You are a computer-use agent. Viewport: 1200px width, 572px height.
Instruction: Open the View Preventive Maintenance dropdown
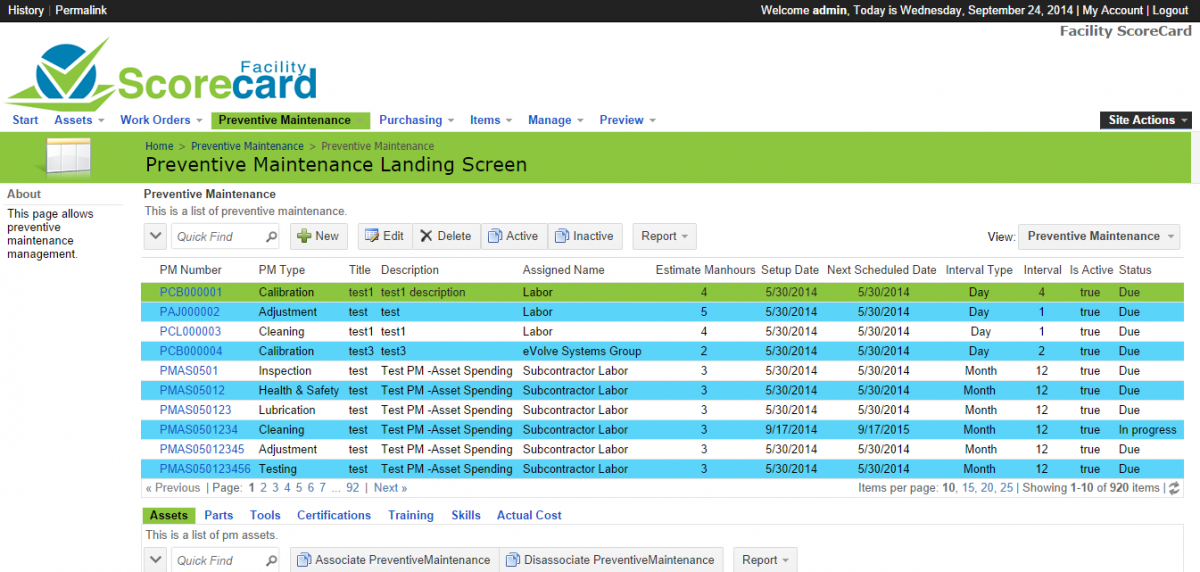[x=1098, y=237]
